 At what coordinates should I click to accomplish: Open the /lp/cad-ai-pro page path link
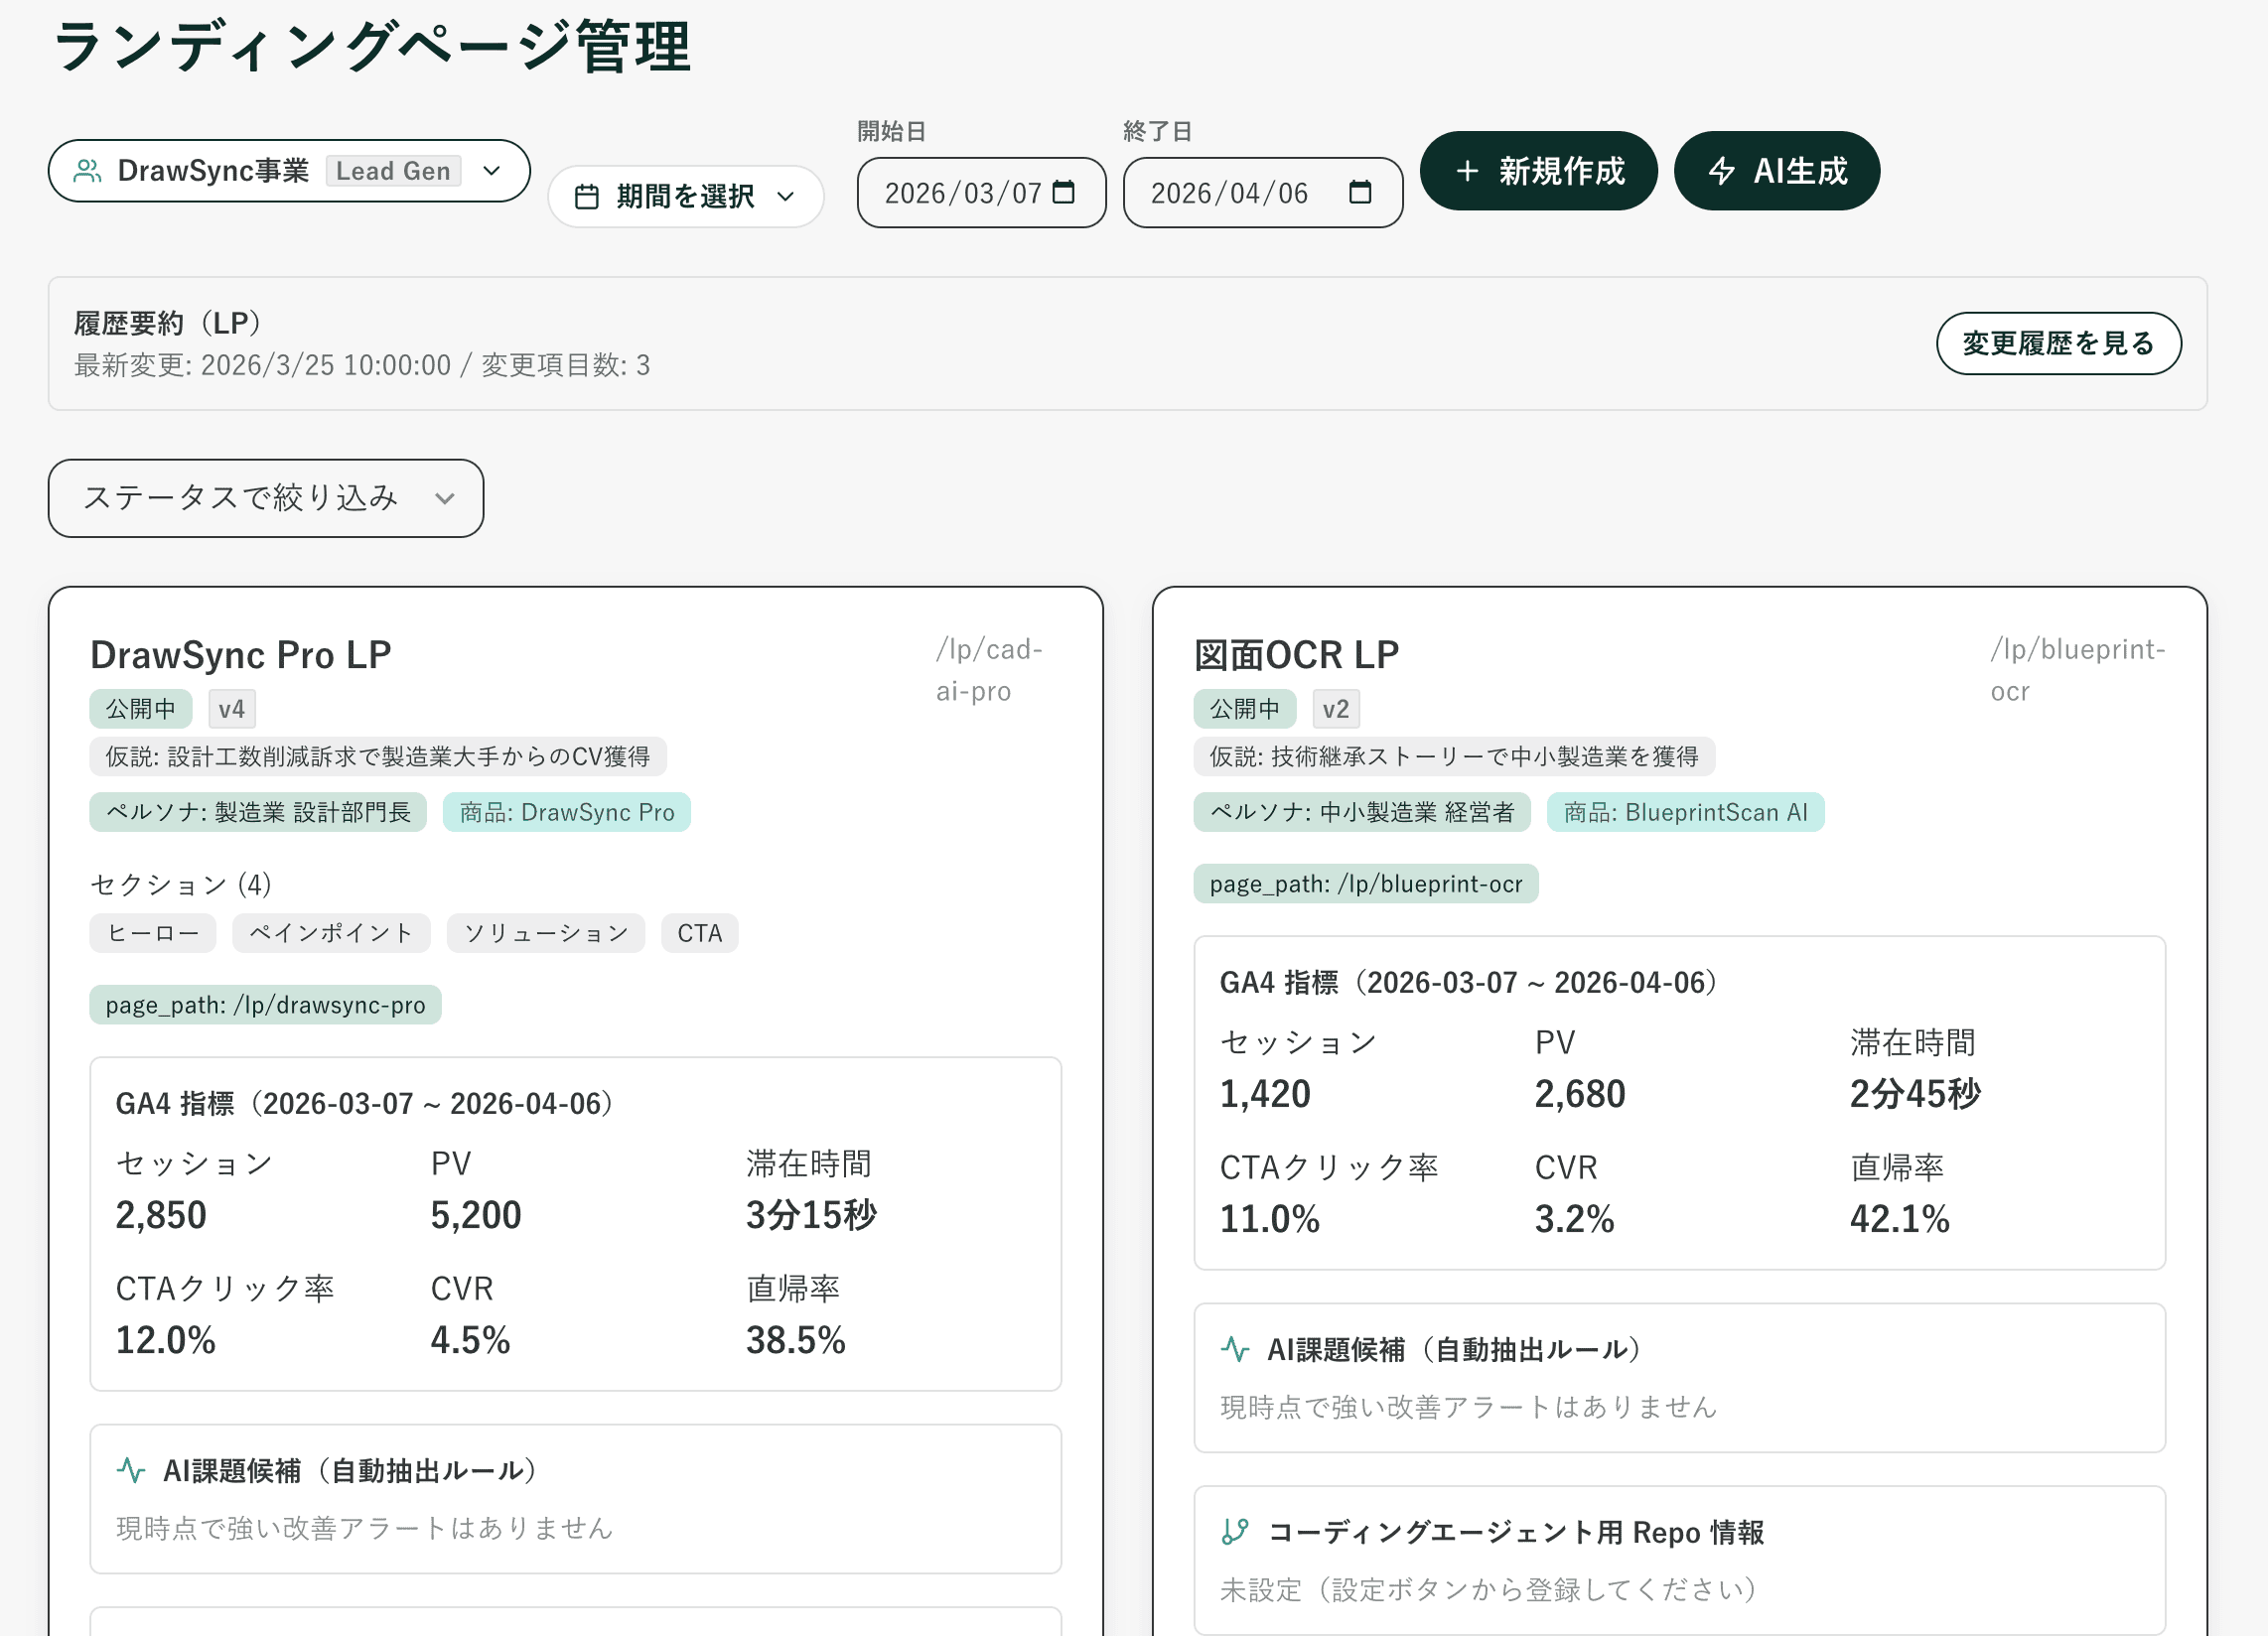point(989,668)
